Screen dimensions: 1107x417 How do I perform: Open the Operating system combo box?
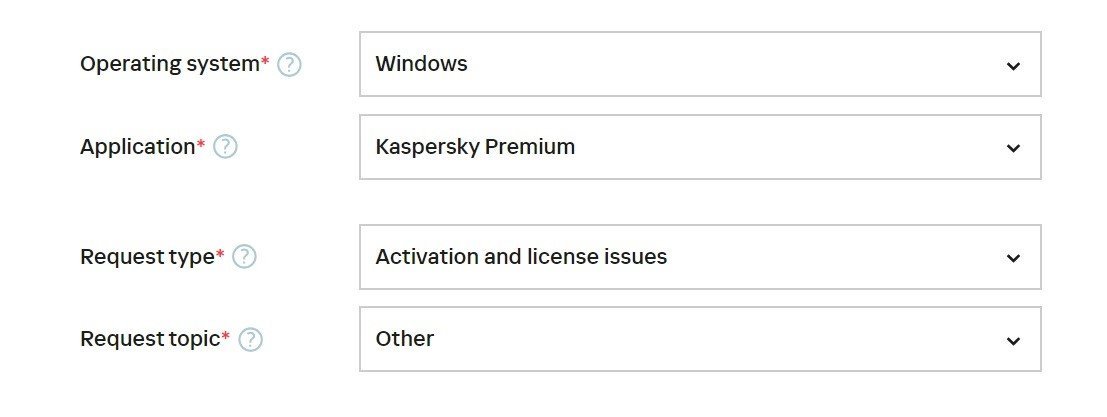coord(699,64)
